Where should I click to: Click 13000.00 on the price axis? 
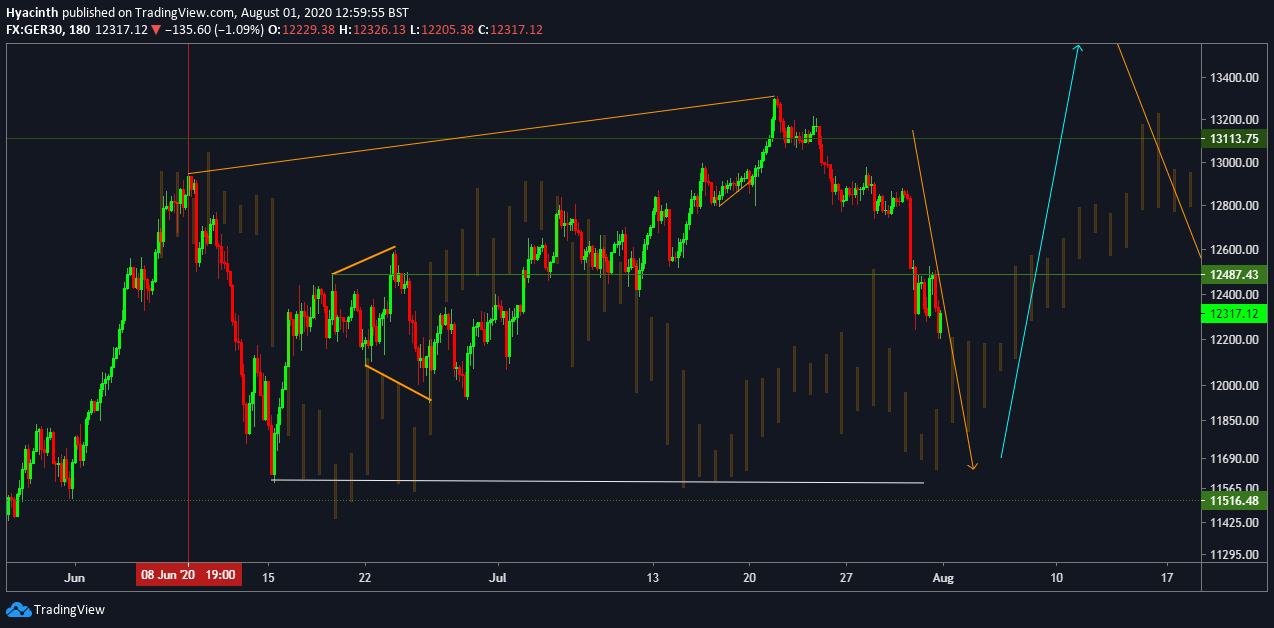(1233, 163)
